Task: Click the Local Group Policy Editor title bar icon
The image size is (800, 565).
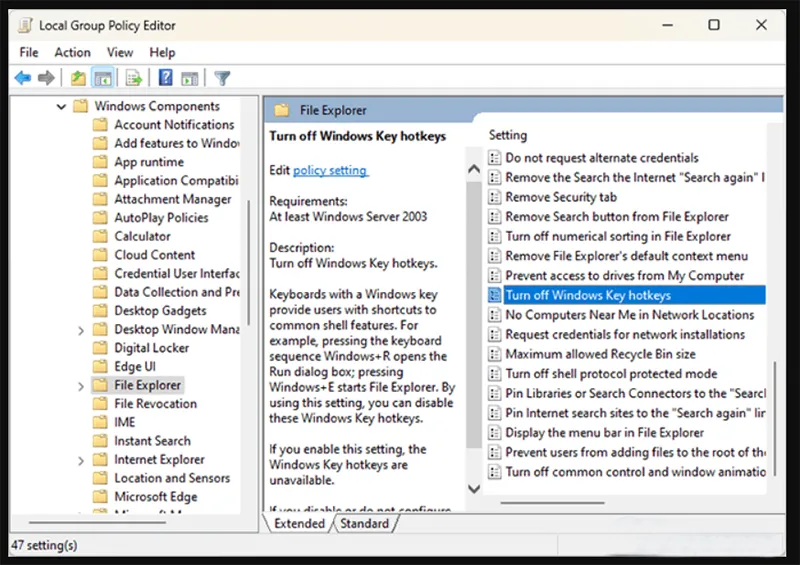Action: tap(25, 25)
